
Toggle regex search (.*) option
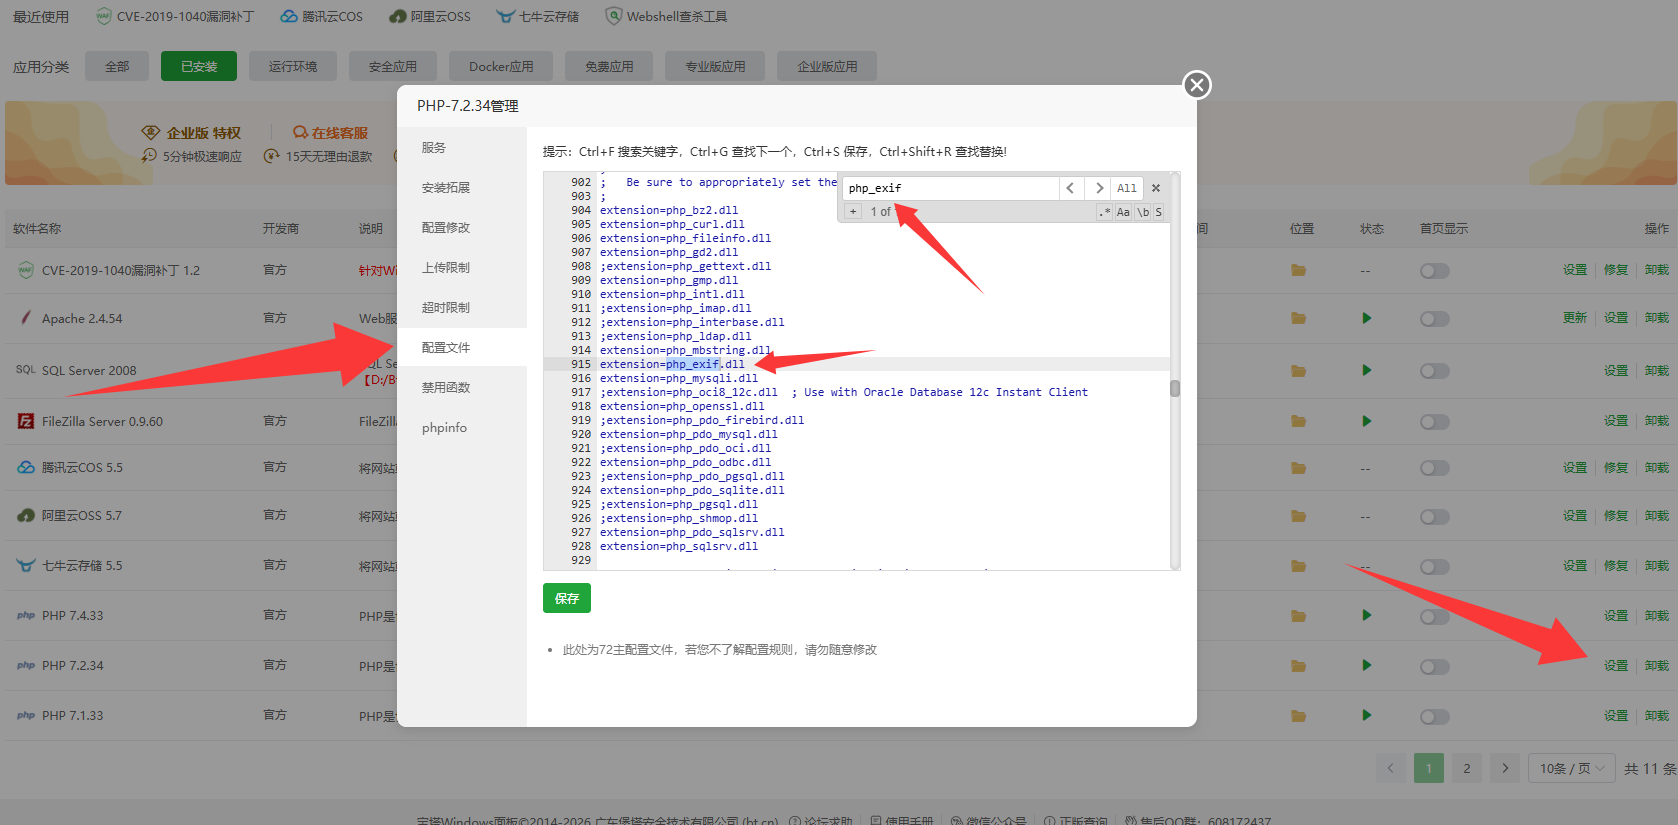pyautogui.click(x=1104, y=212)
